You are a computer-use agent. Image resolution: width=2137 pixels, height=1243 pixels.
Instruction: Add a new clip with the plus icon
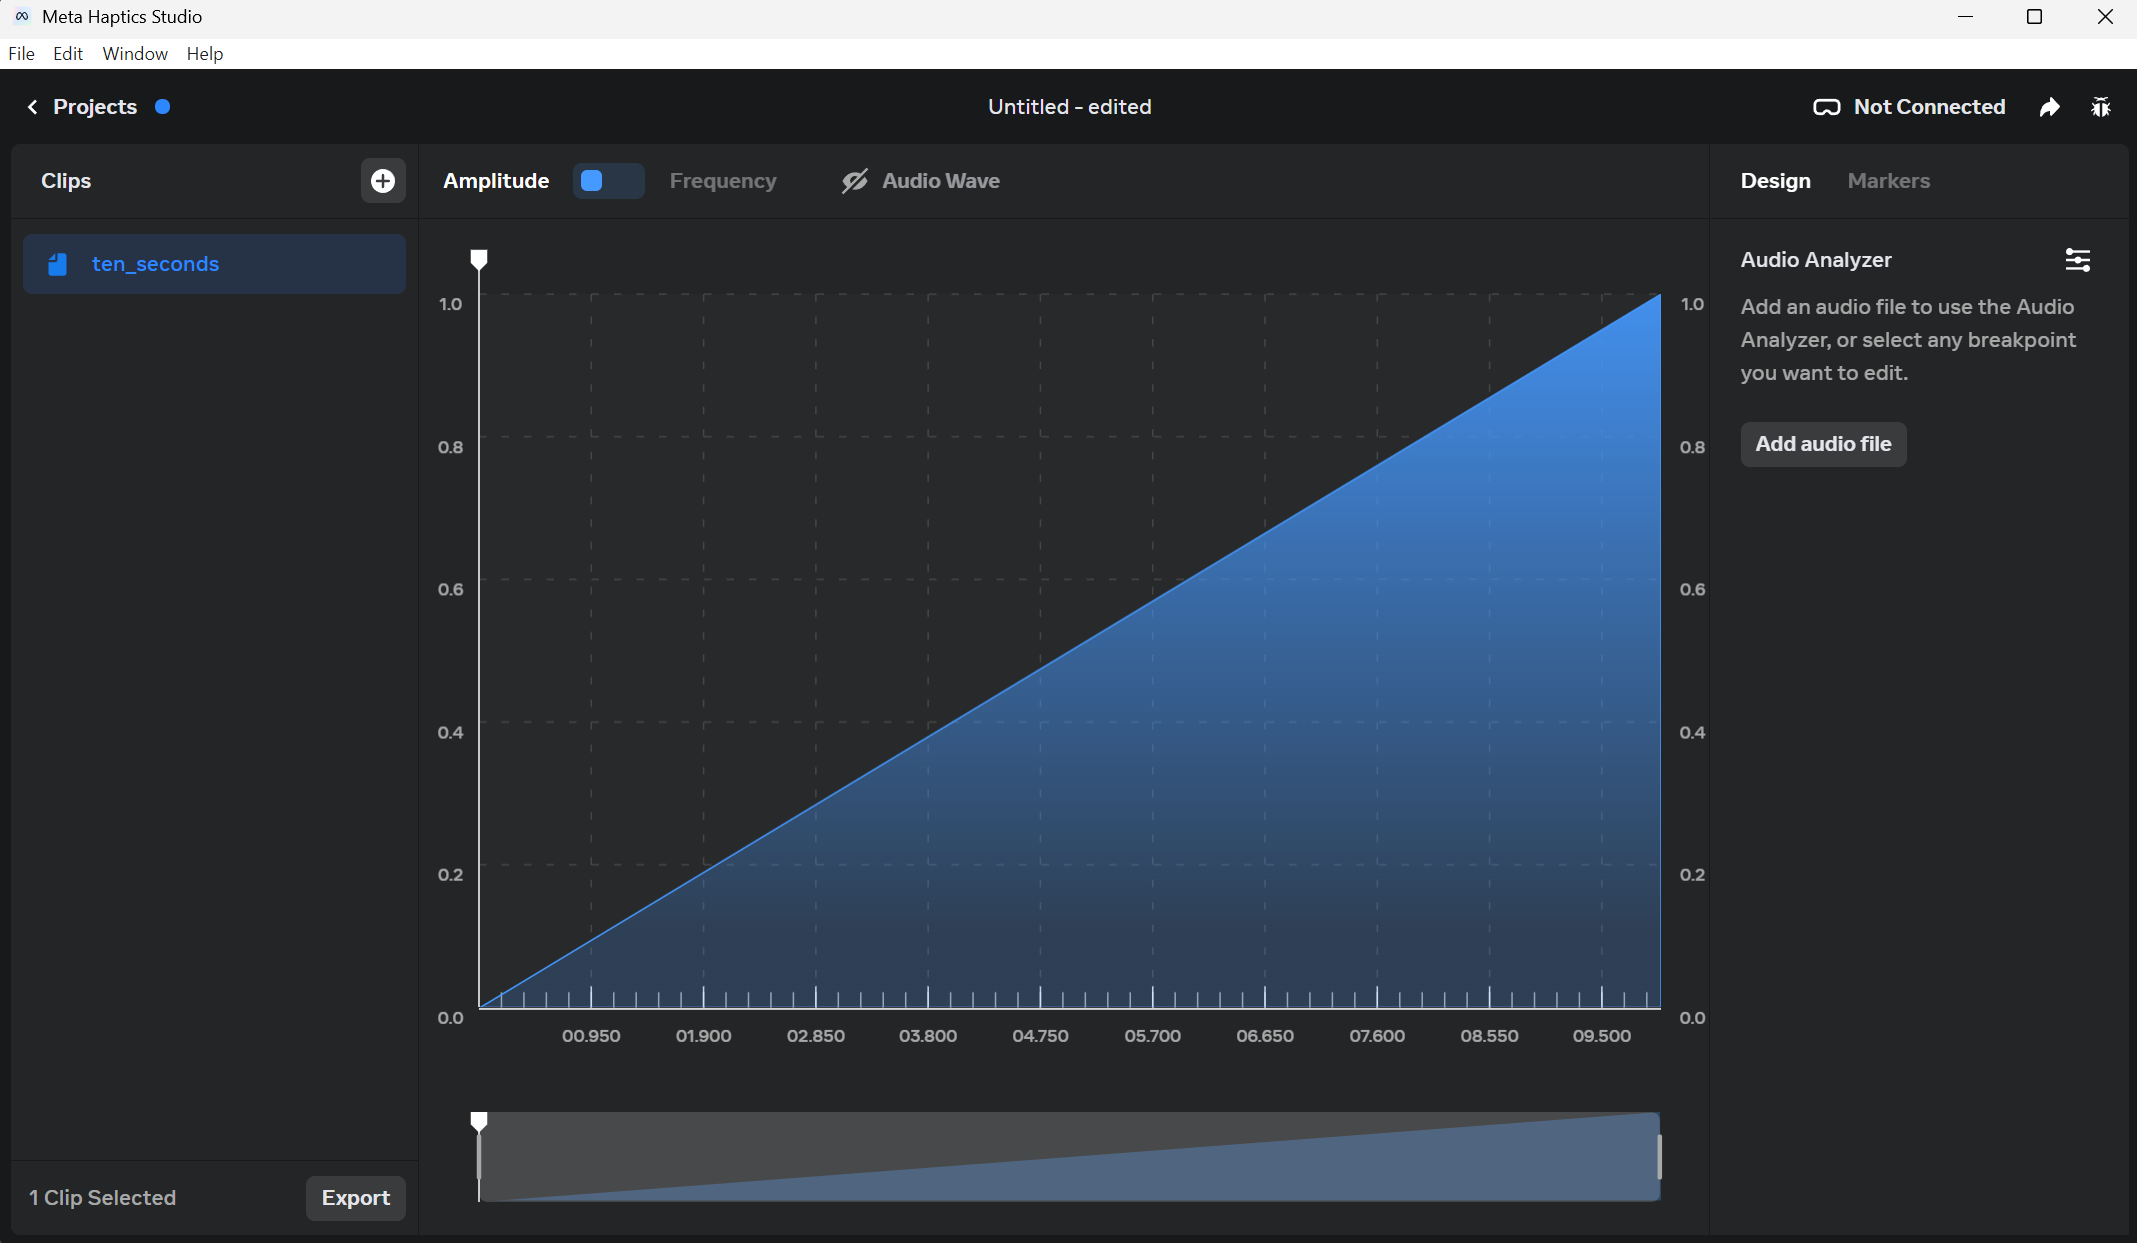[383, 181]
